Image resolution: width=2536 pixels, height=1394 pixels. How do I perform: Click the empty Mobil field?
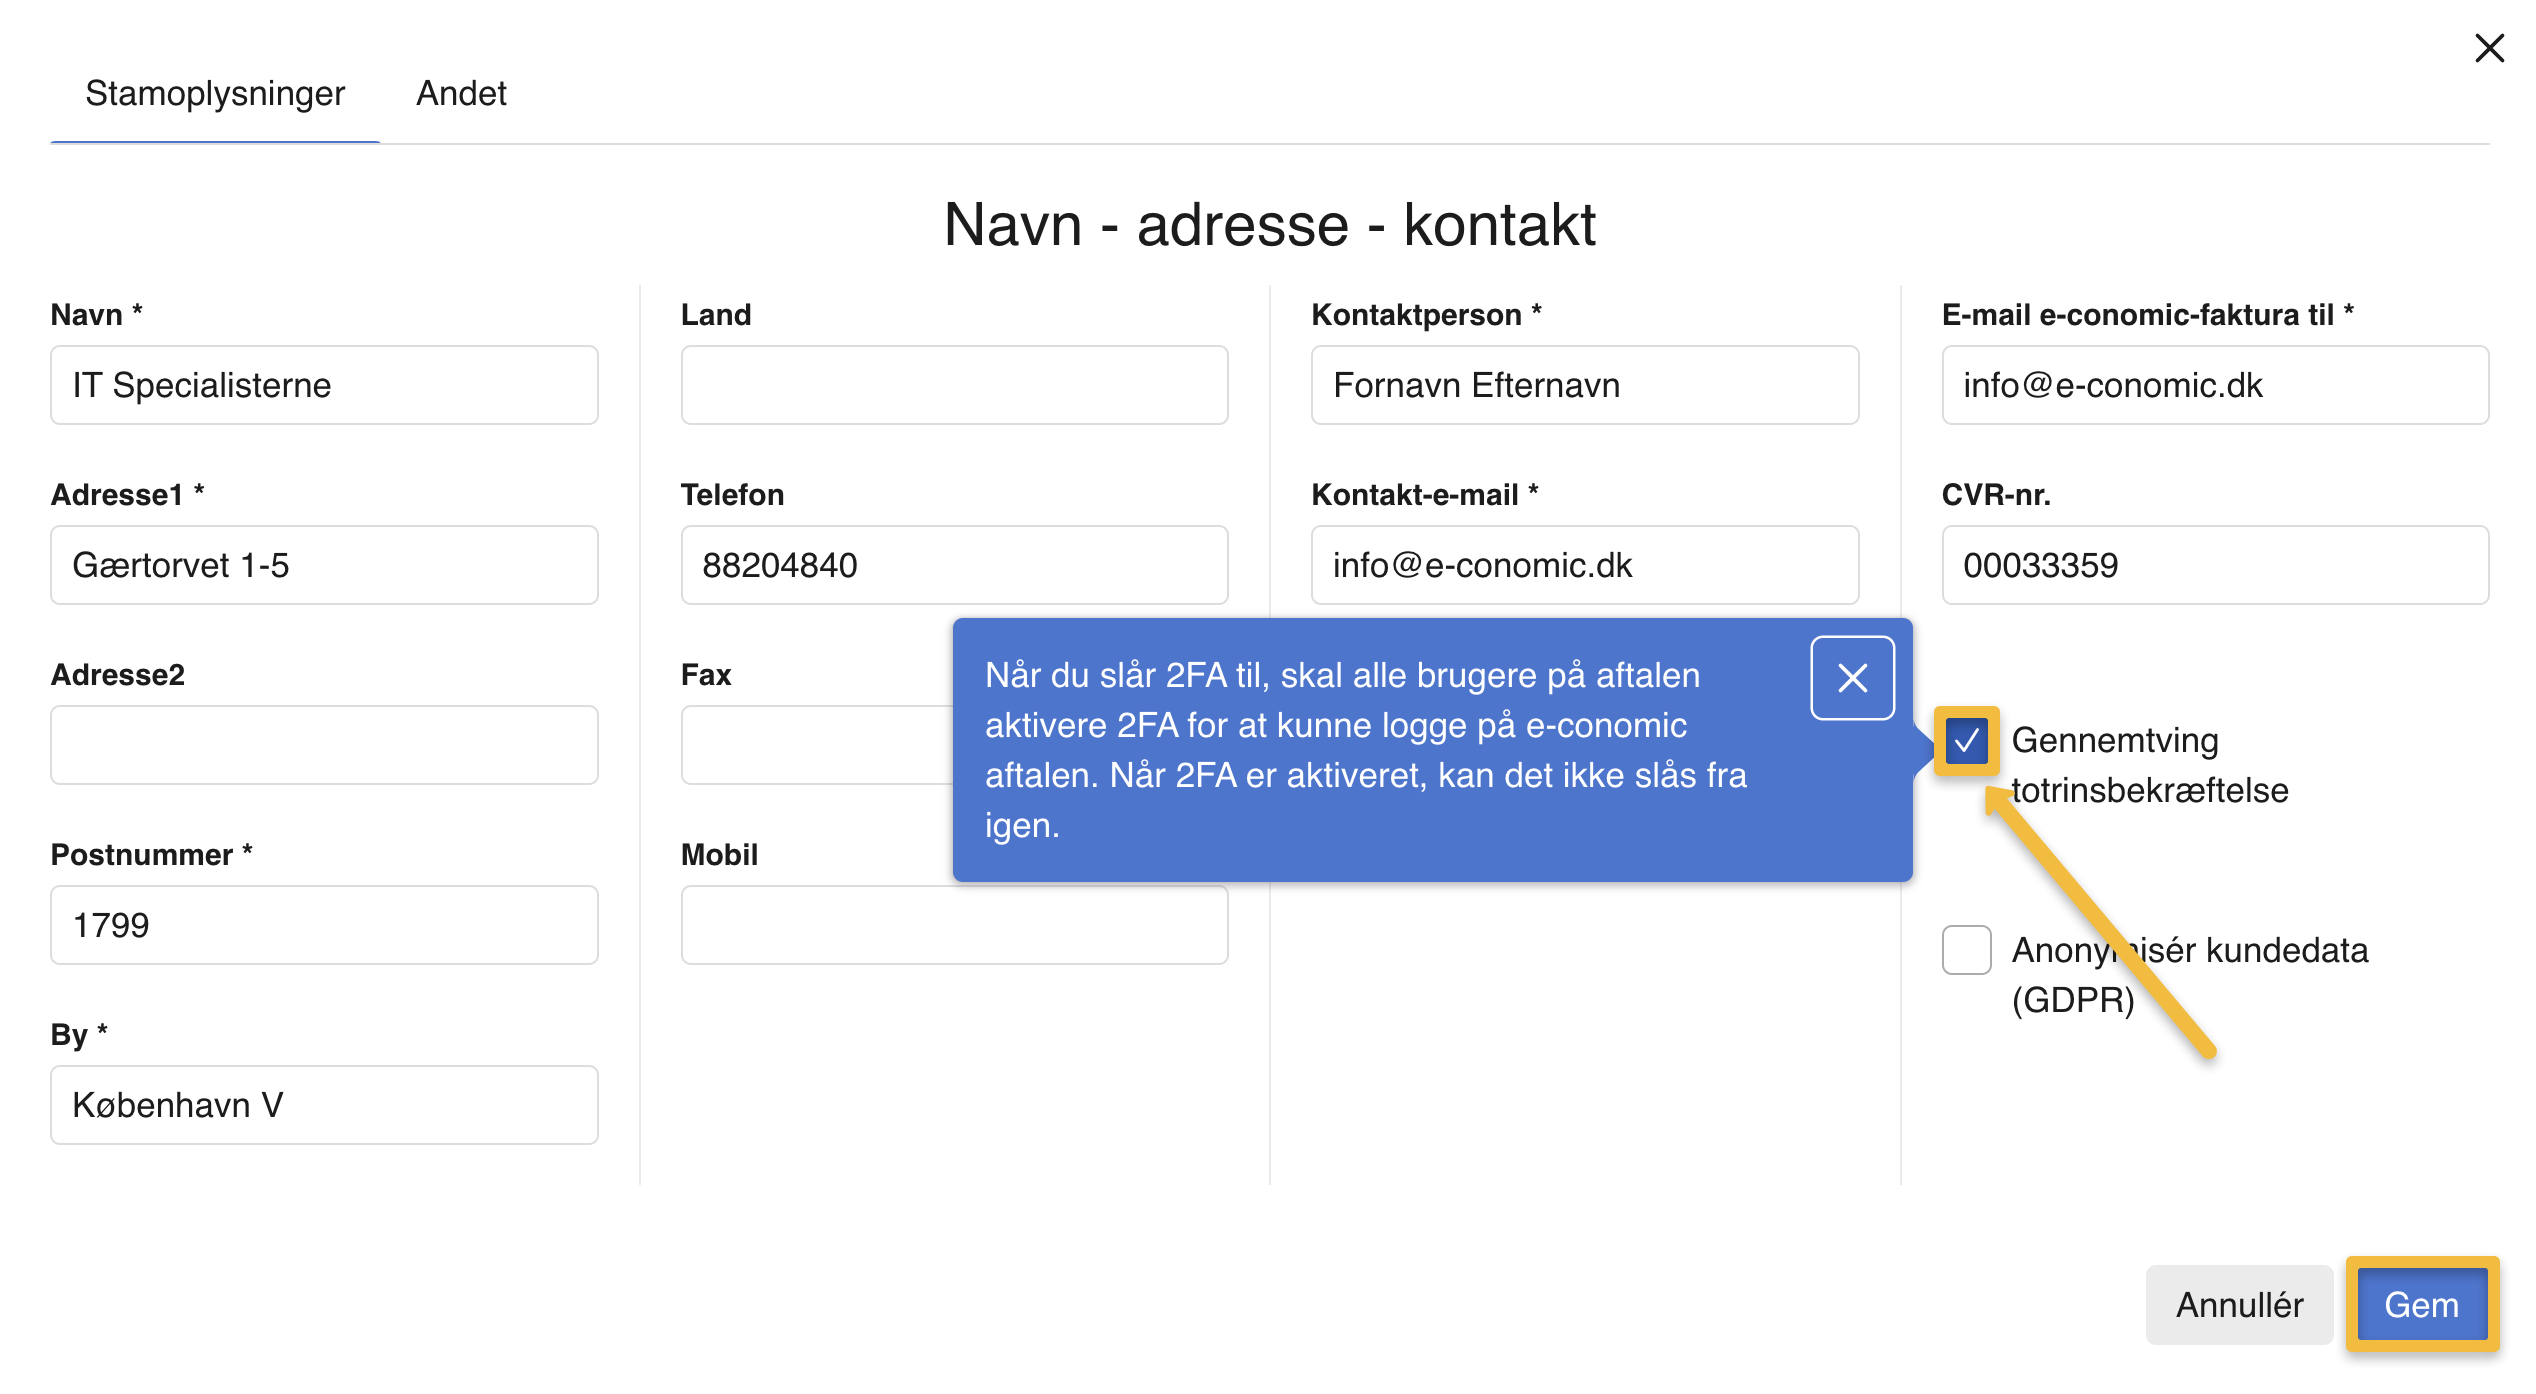(x=954, y=927)
